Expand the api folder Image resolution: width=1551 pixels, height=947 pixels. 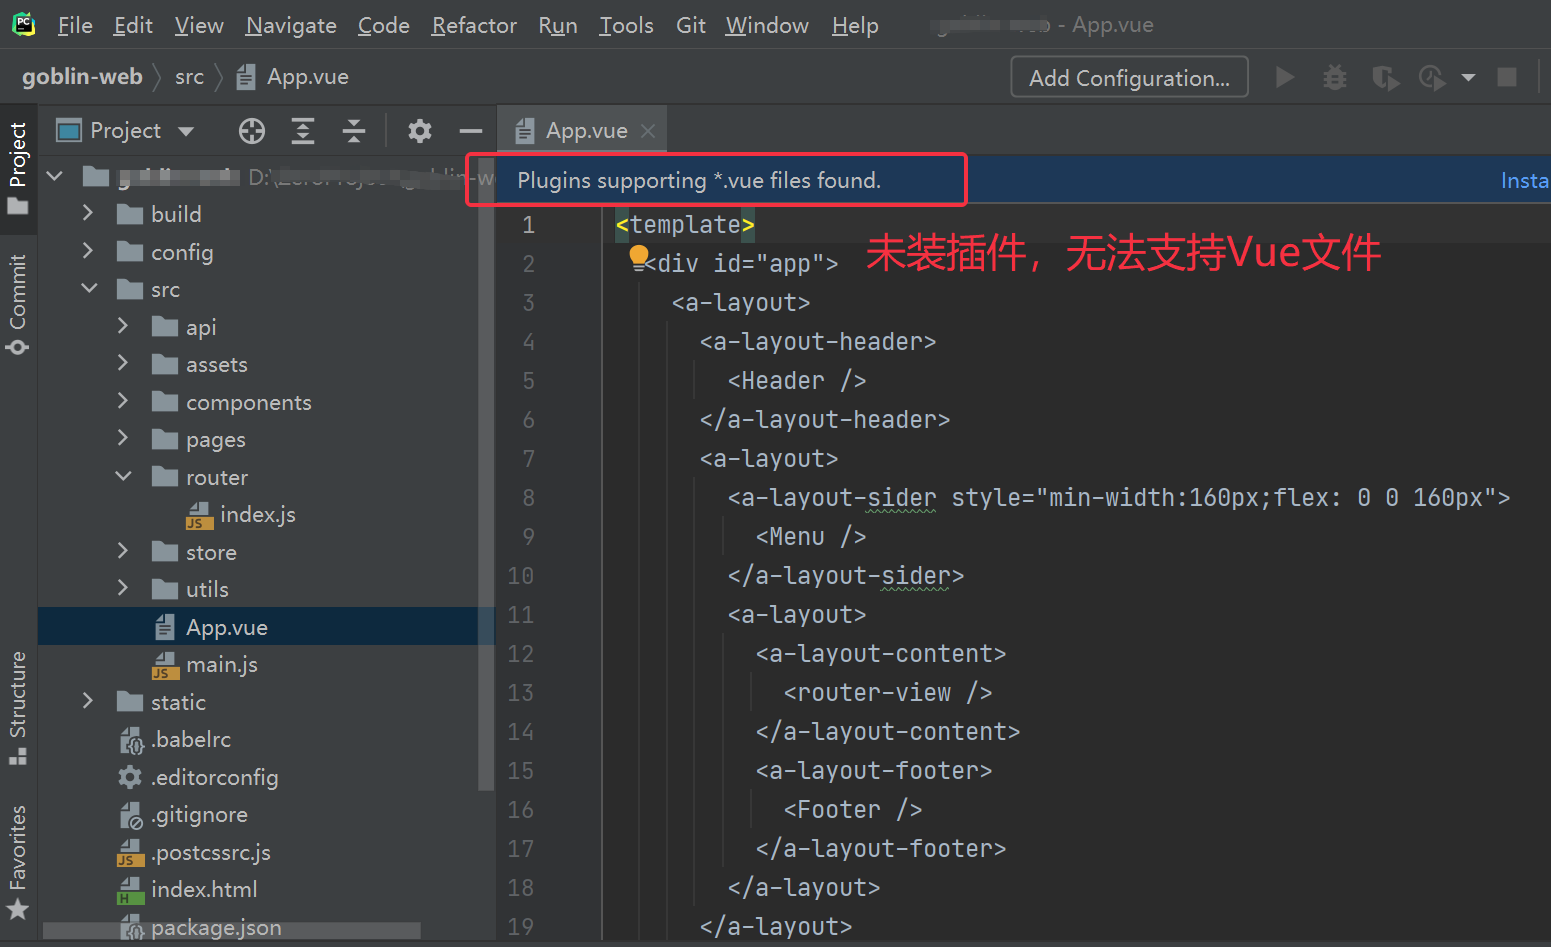(123, 326)
